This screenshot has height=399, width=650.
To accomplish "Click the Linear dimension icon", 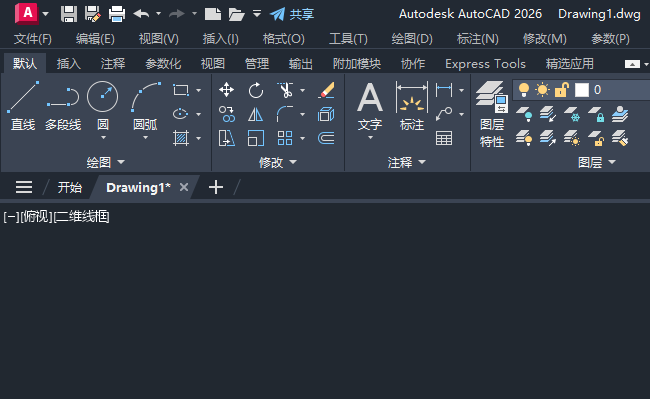I will (444, 90).
